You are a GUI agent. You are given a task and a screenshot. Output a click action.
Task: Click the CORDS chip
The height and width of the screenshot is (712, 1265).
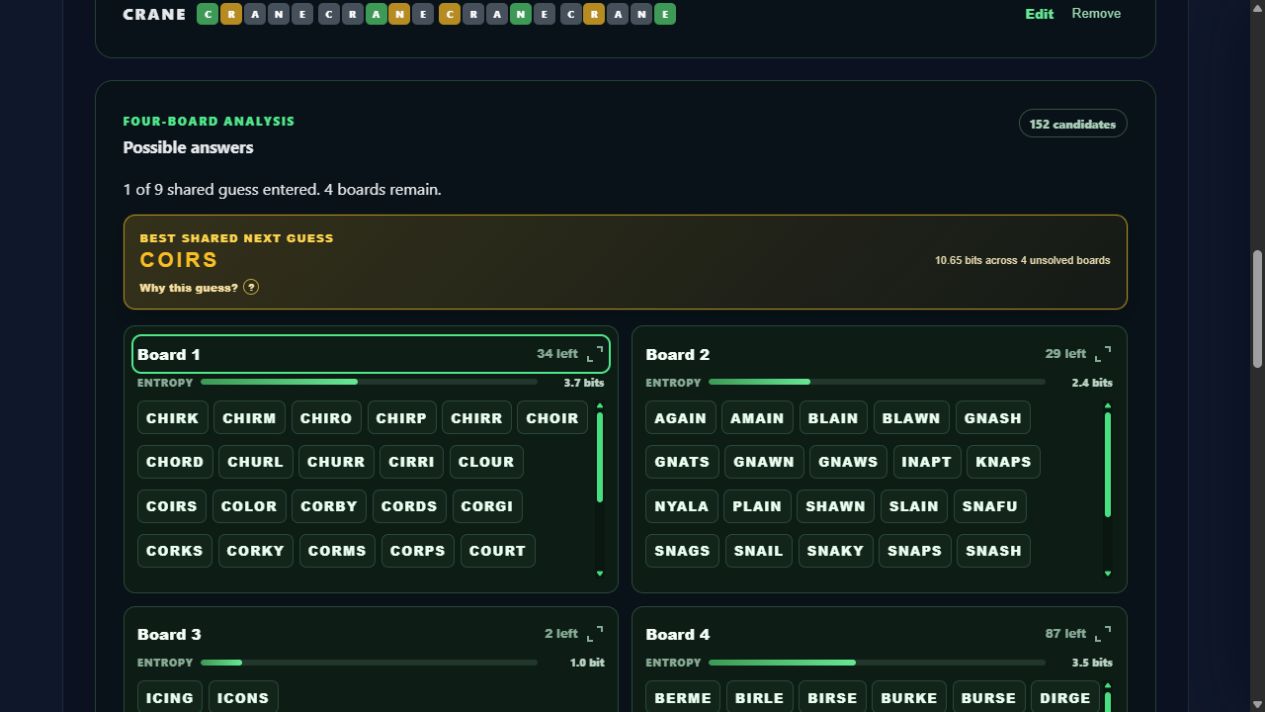click(x=409, y=506)
